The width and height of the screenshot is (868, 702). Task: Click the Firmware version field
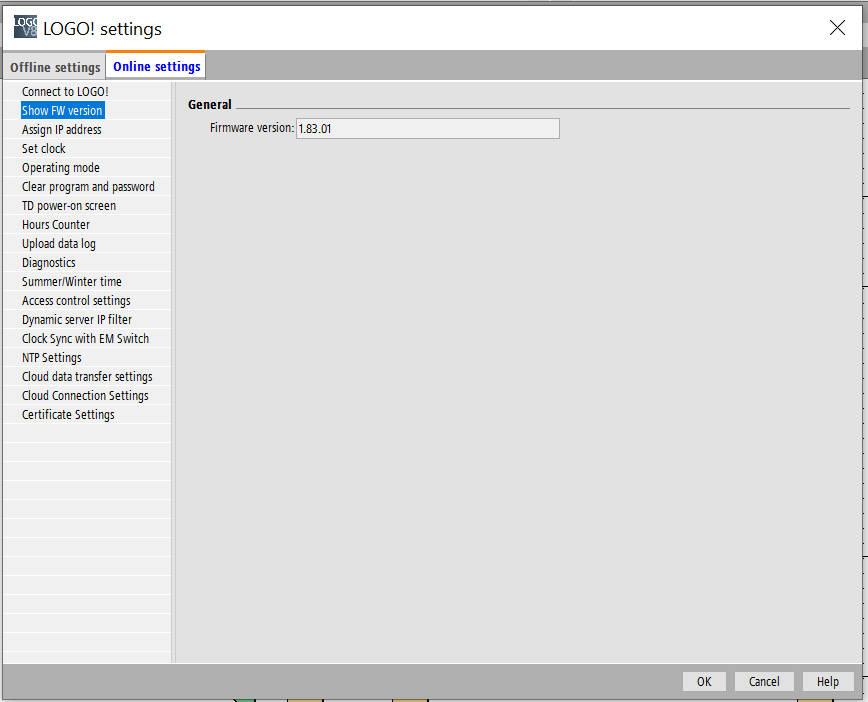point(427,128)
